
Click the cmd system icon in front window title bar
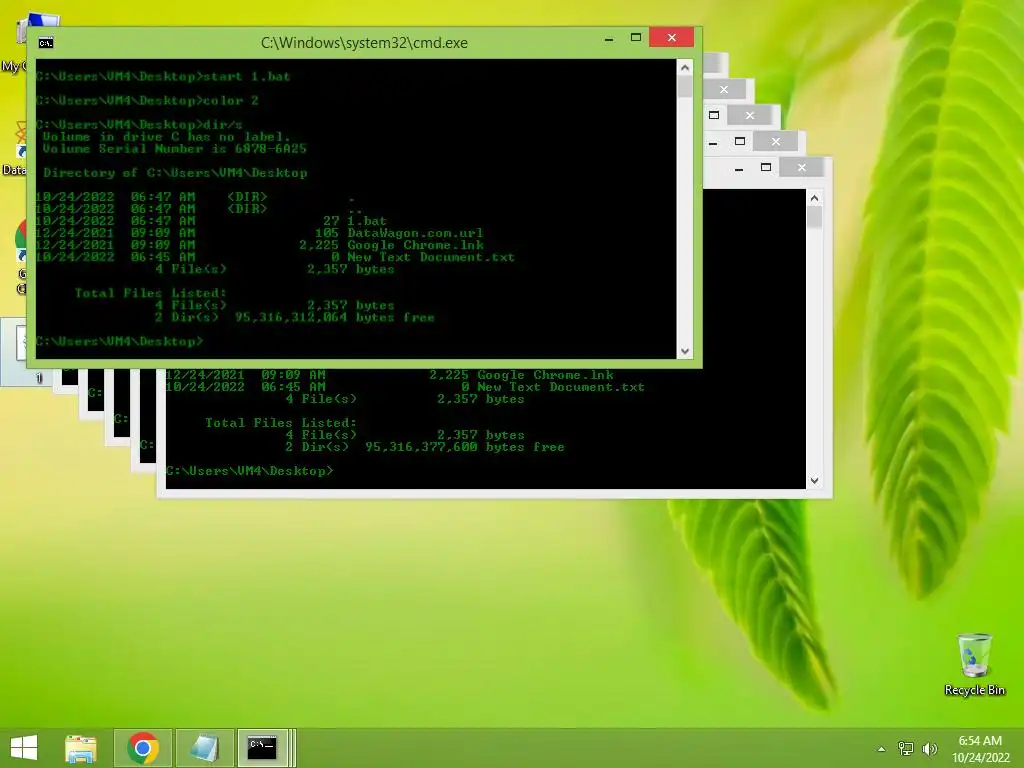pyautogui.click(x=46, y=43)
